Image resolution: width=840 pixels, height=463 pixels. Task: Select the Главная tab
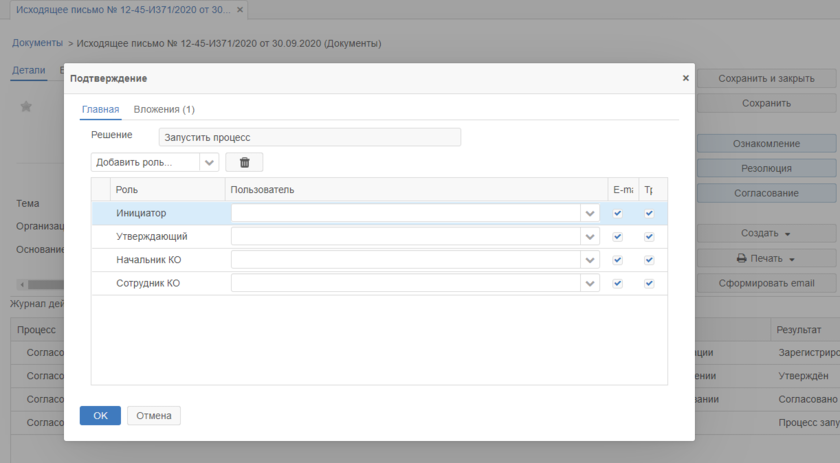pyautogui.click(x=100, y=109)
